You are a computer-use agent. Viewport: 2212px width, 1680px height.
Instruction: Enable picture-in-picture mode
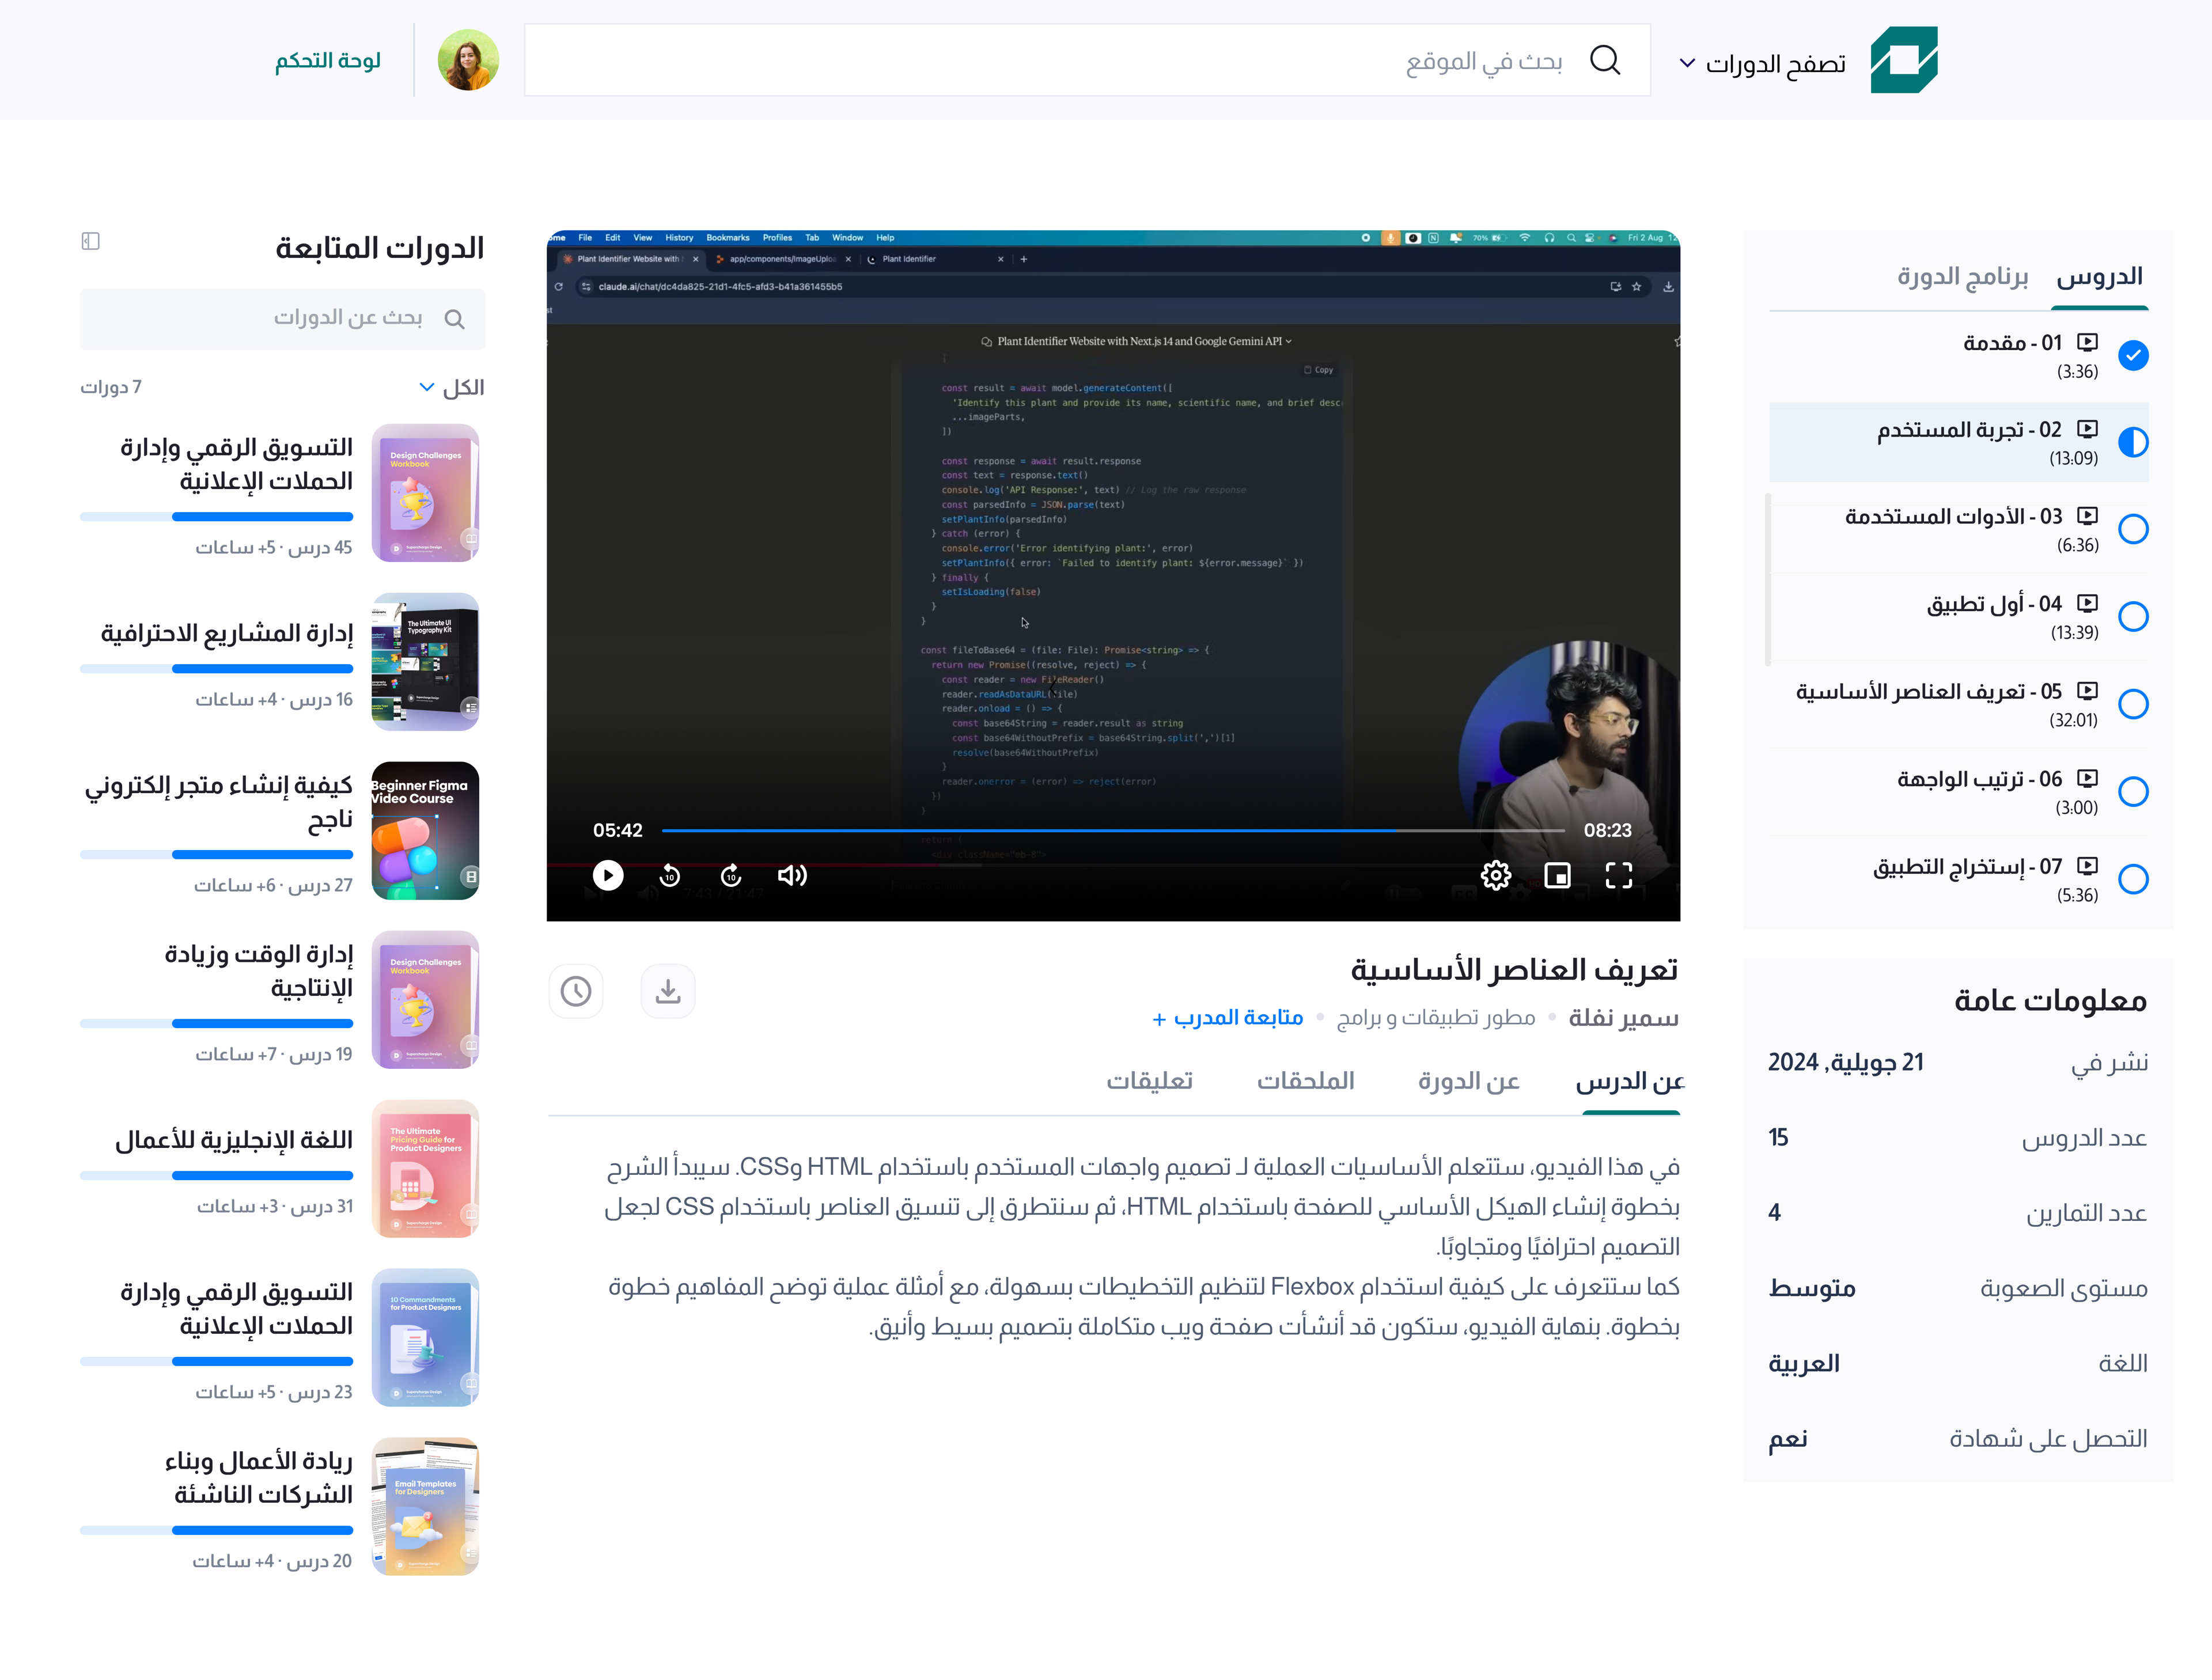coord(1558,876)
